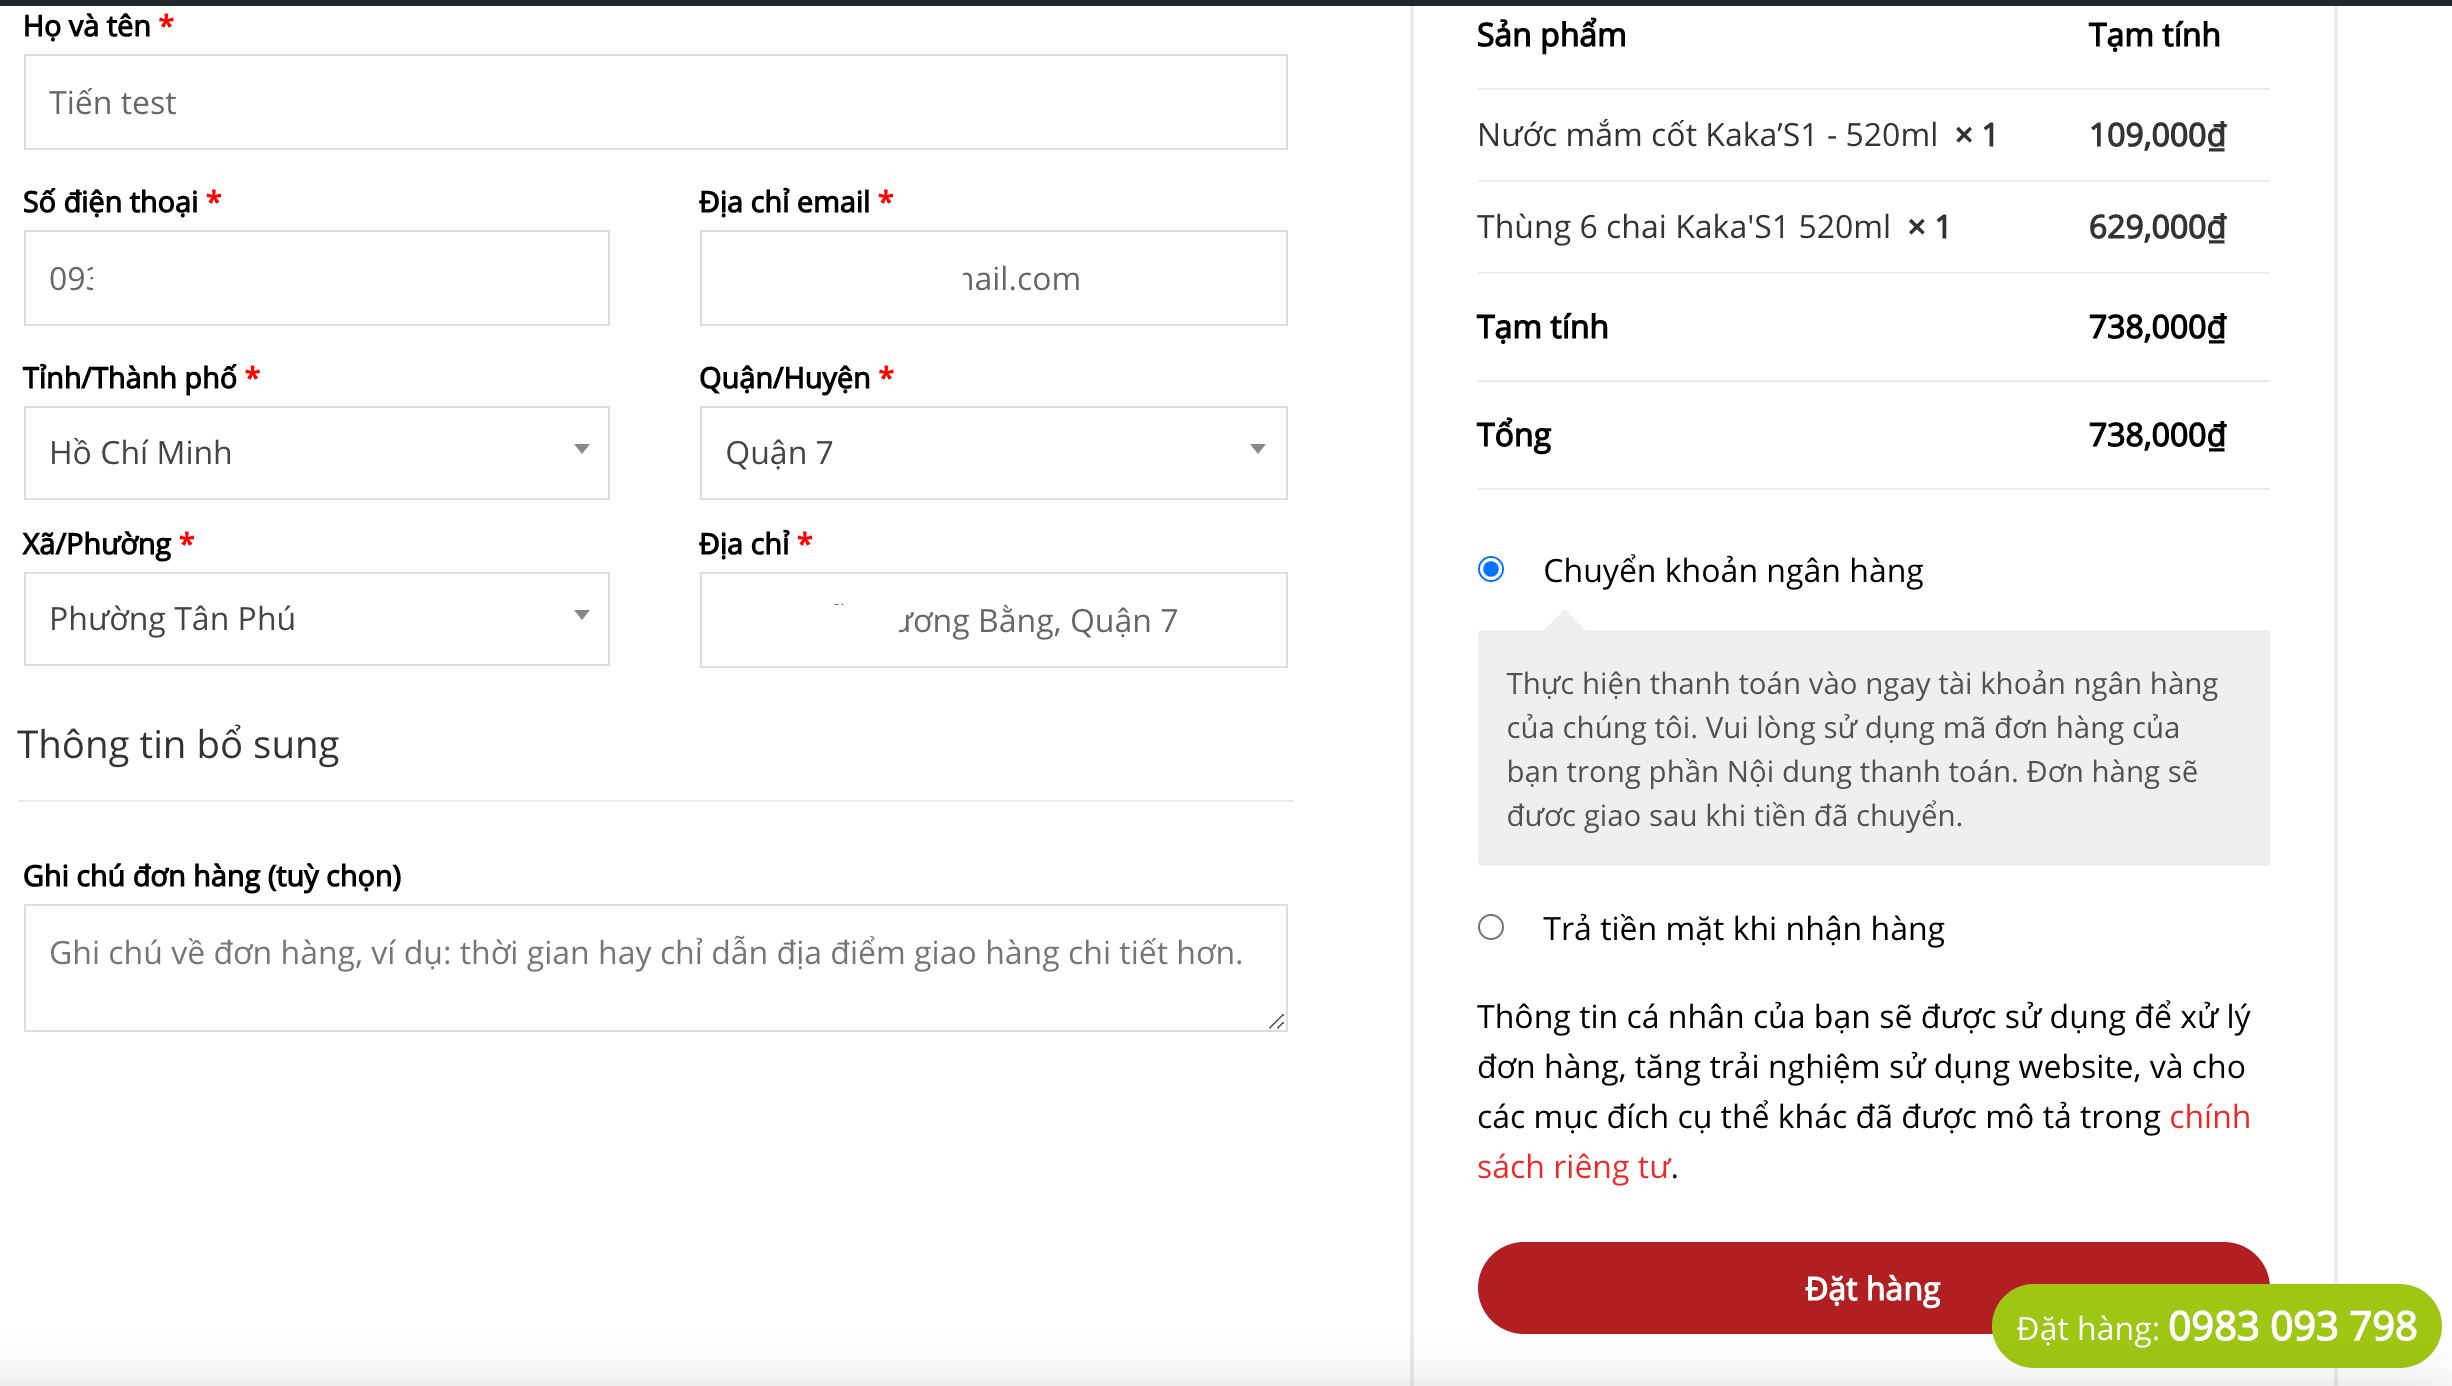
Task: Click the Phường Tân Phú arrow icon
Action: tap(581, 615)
